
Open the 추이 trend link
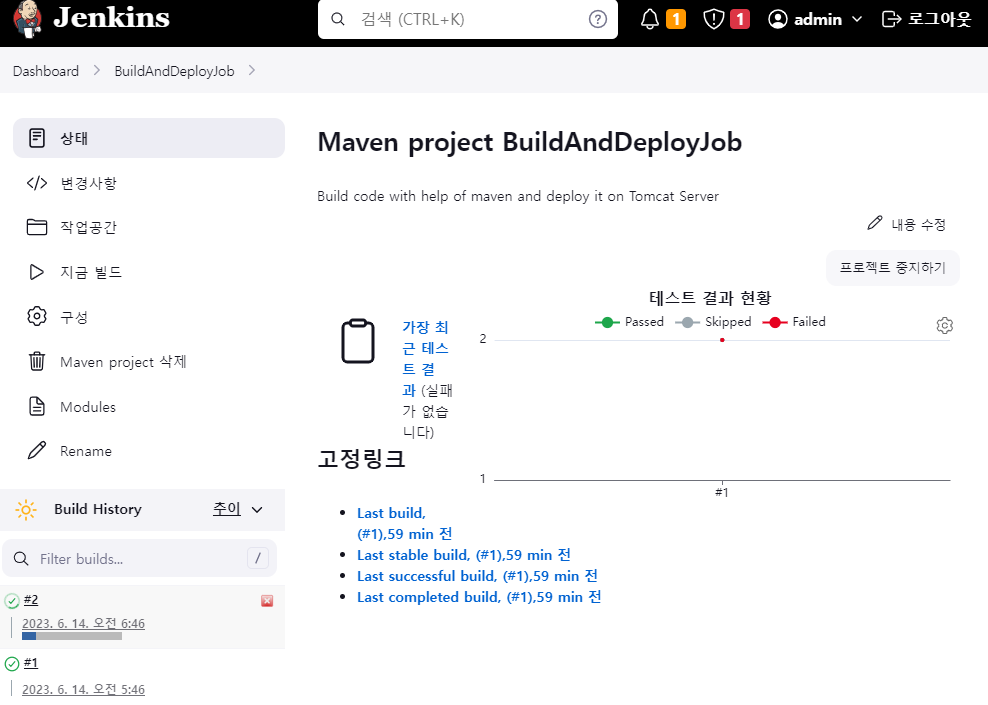point(227,508)
